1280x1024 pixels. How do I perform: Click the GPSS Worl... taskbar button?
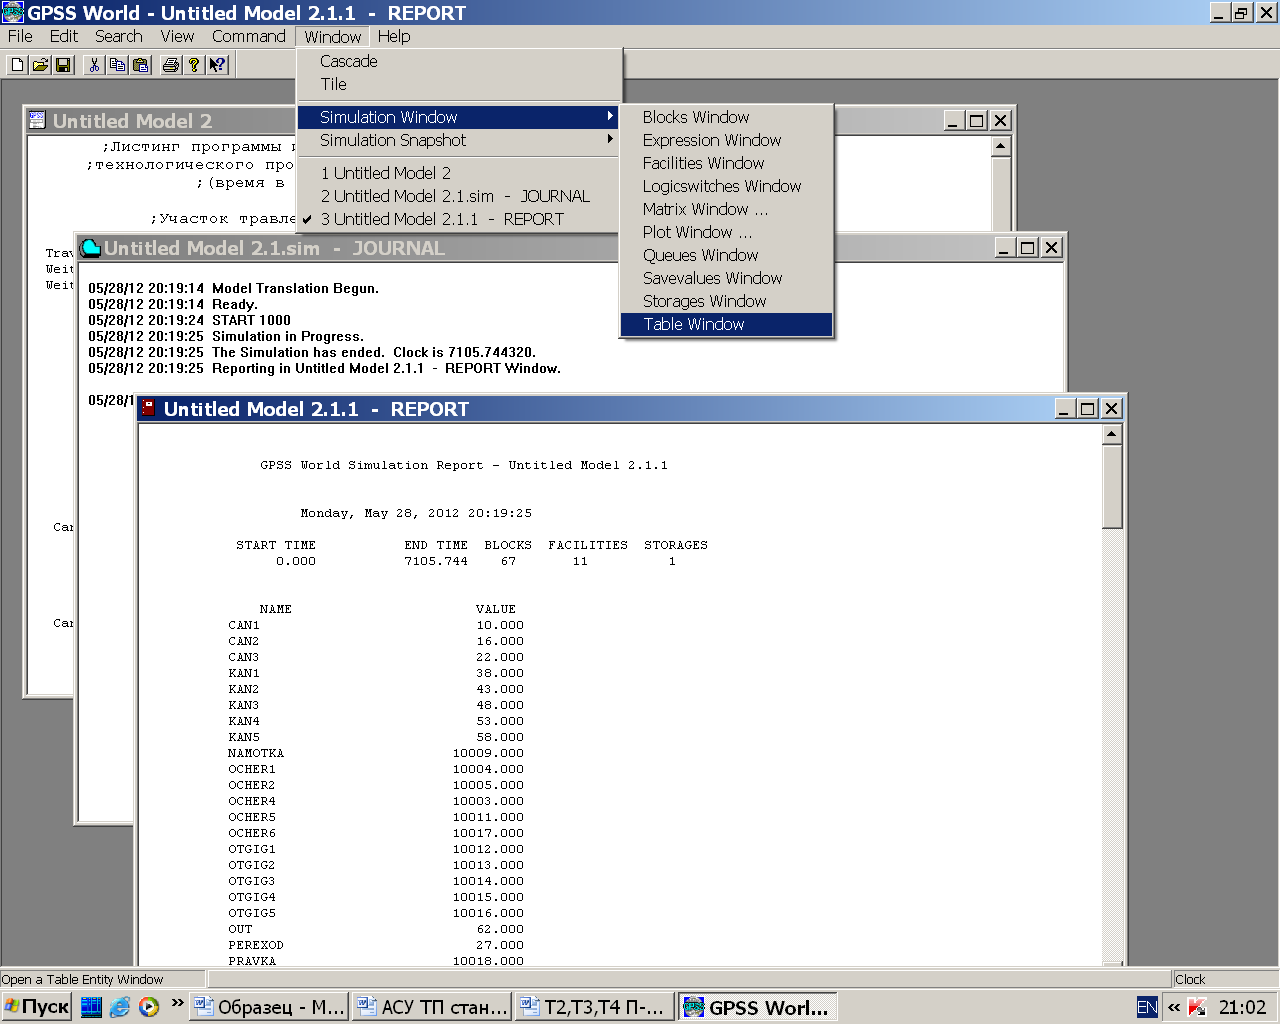click(x=757, y=1007)
